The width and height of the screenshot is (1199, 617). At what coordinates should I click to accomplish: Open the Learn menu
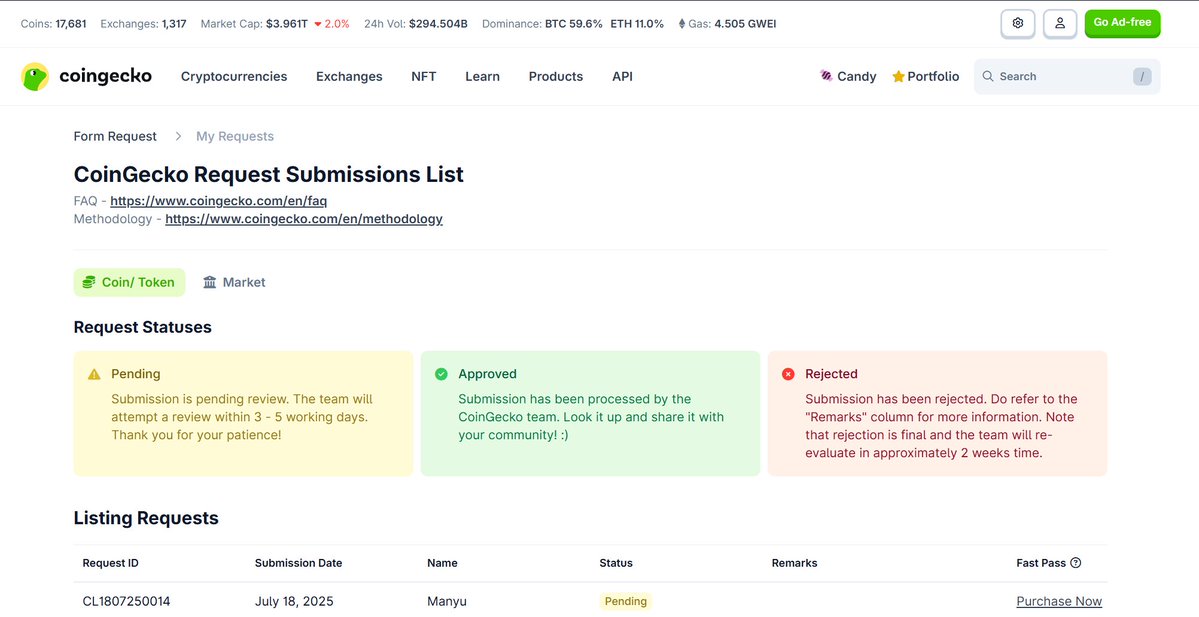[x=483, y=76]
